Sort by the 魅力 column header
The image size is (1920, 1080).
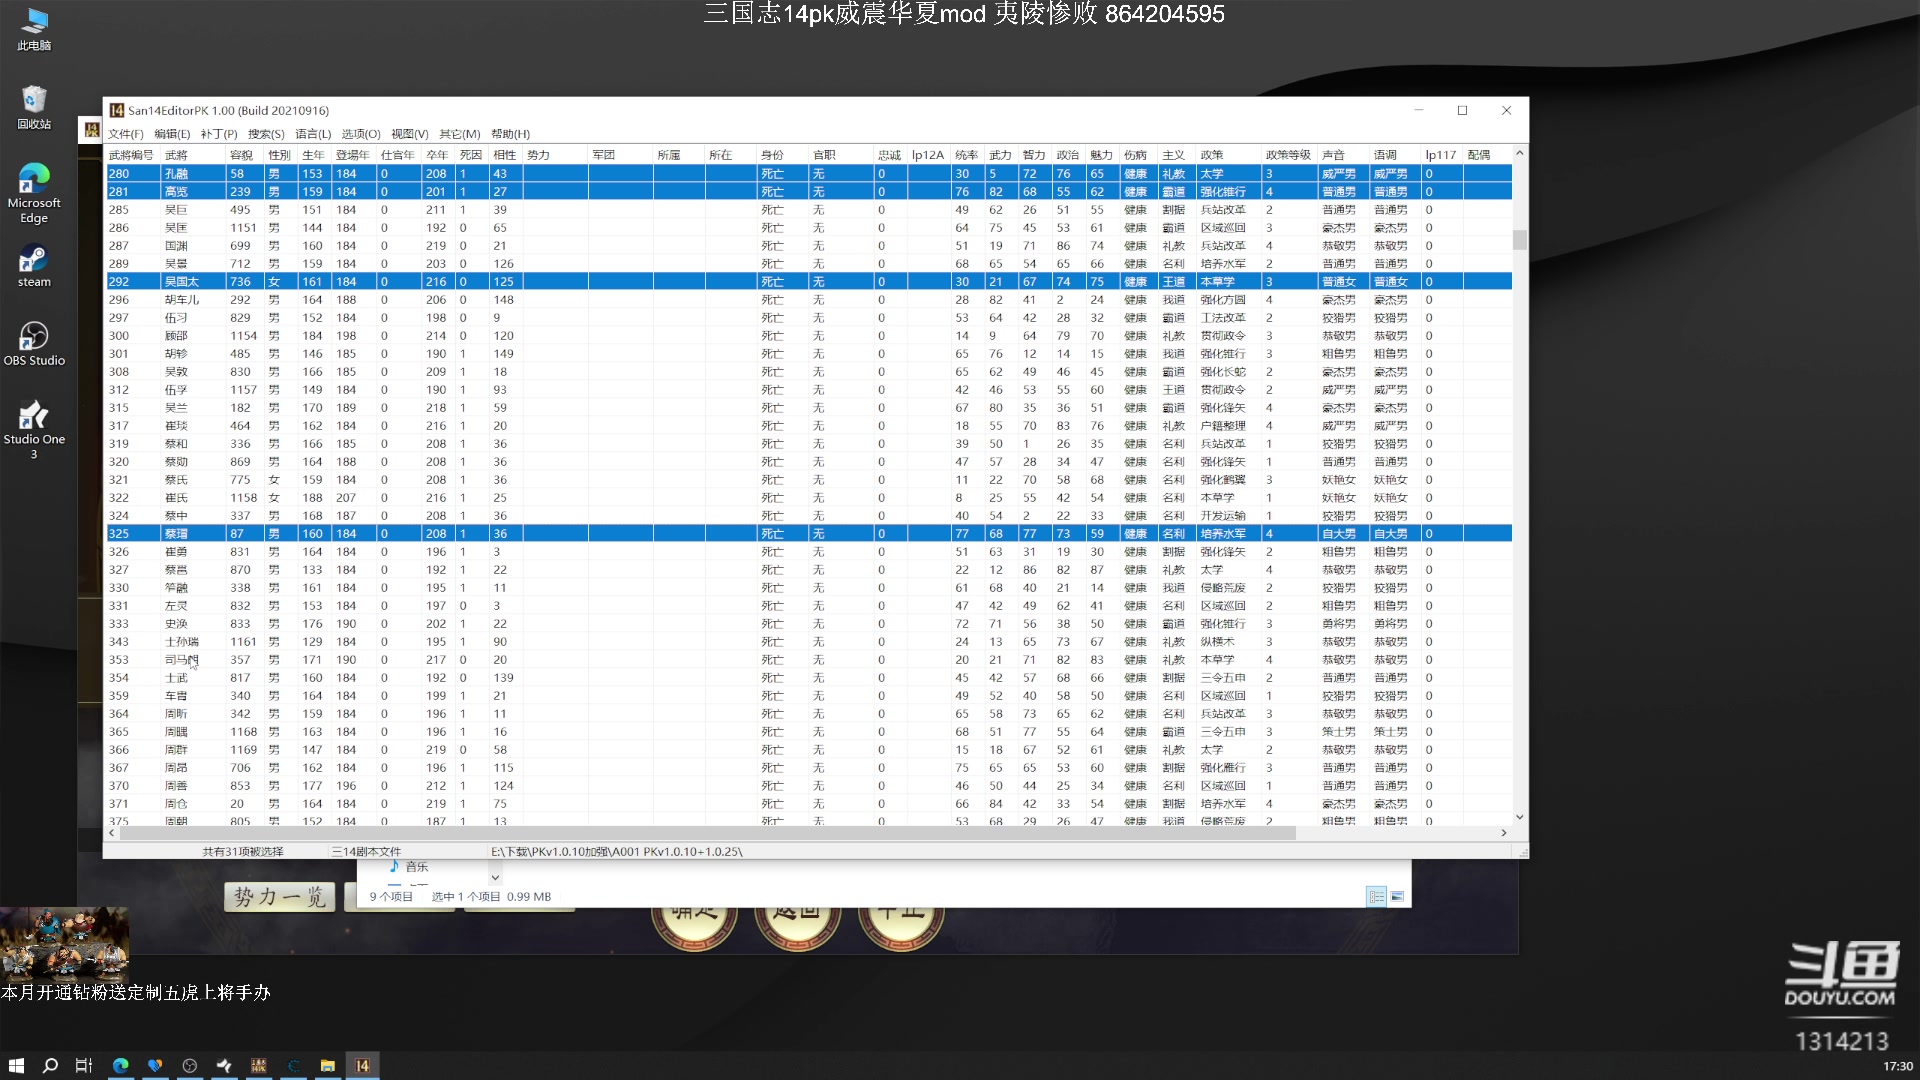point(1102,155)
